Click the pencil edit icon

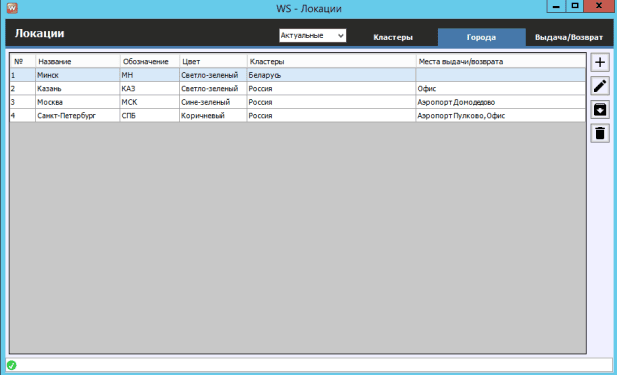(600, 86)
